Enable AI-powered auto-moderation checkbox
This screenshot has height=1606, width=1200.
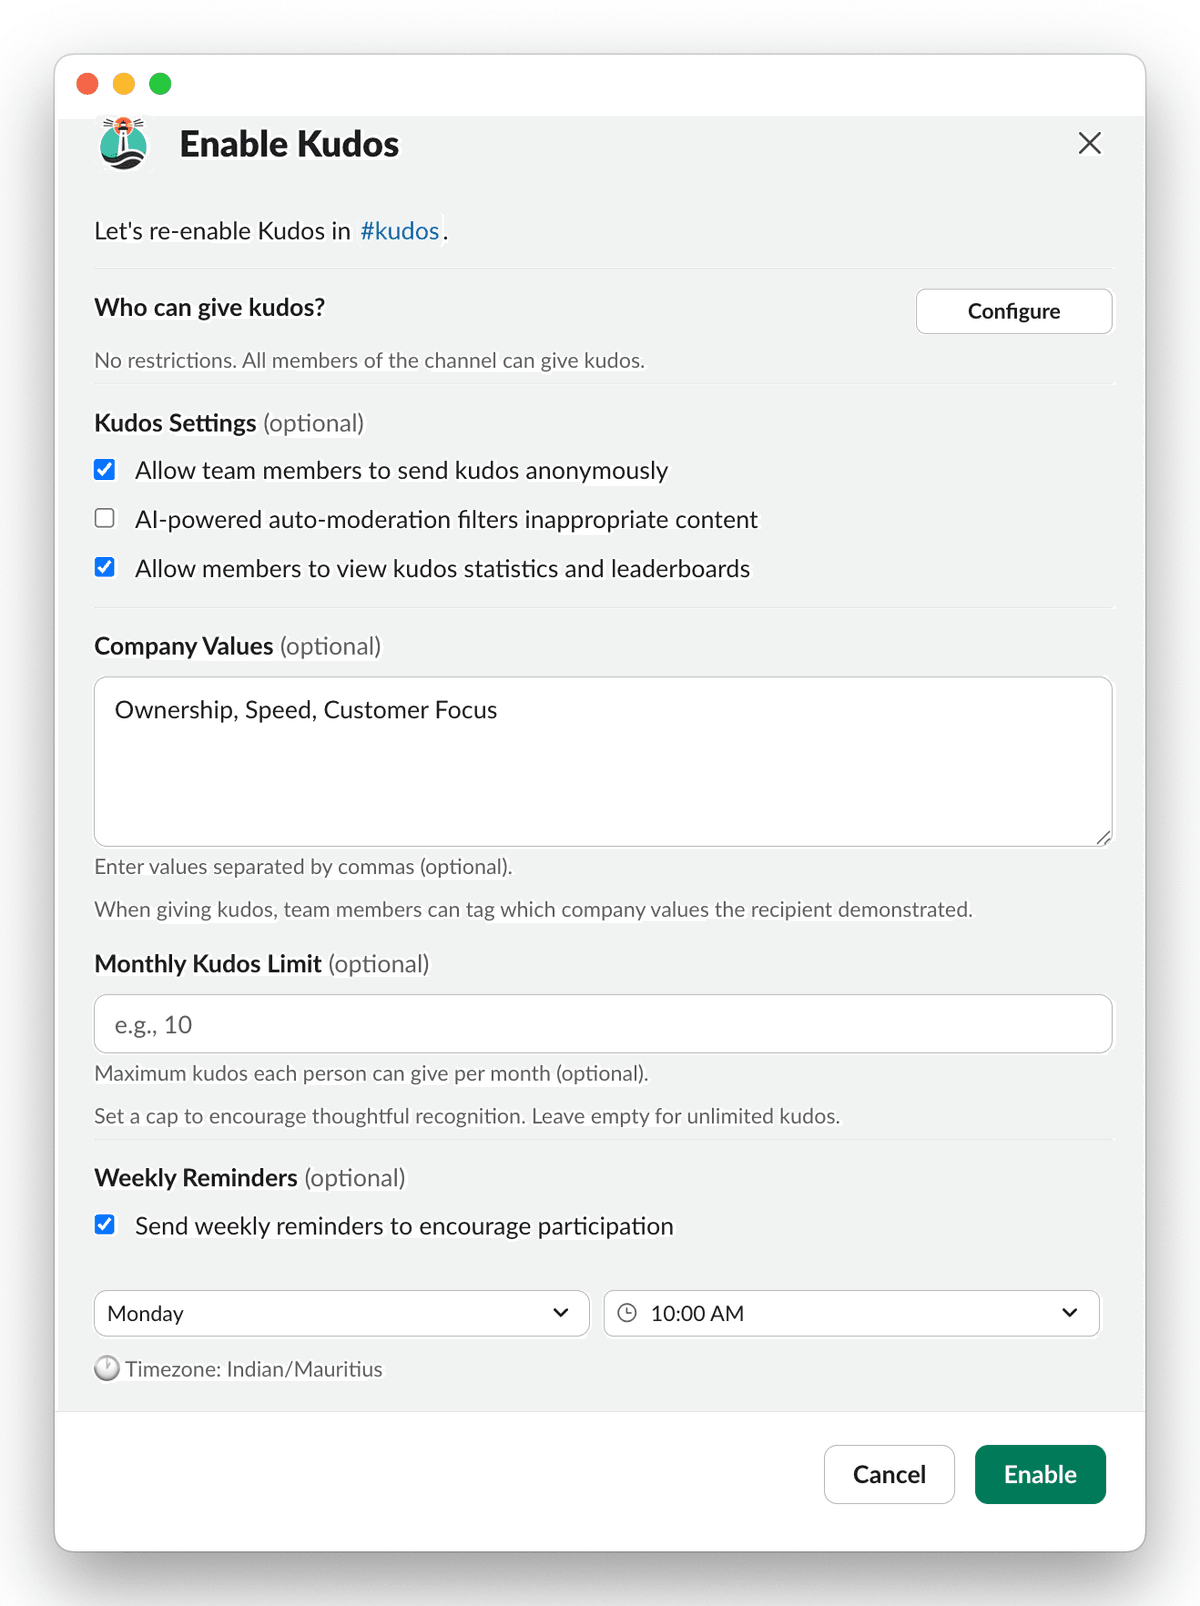(x=105, y=518)
